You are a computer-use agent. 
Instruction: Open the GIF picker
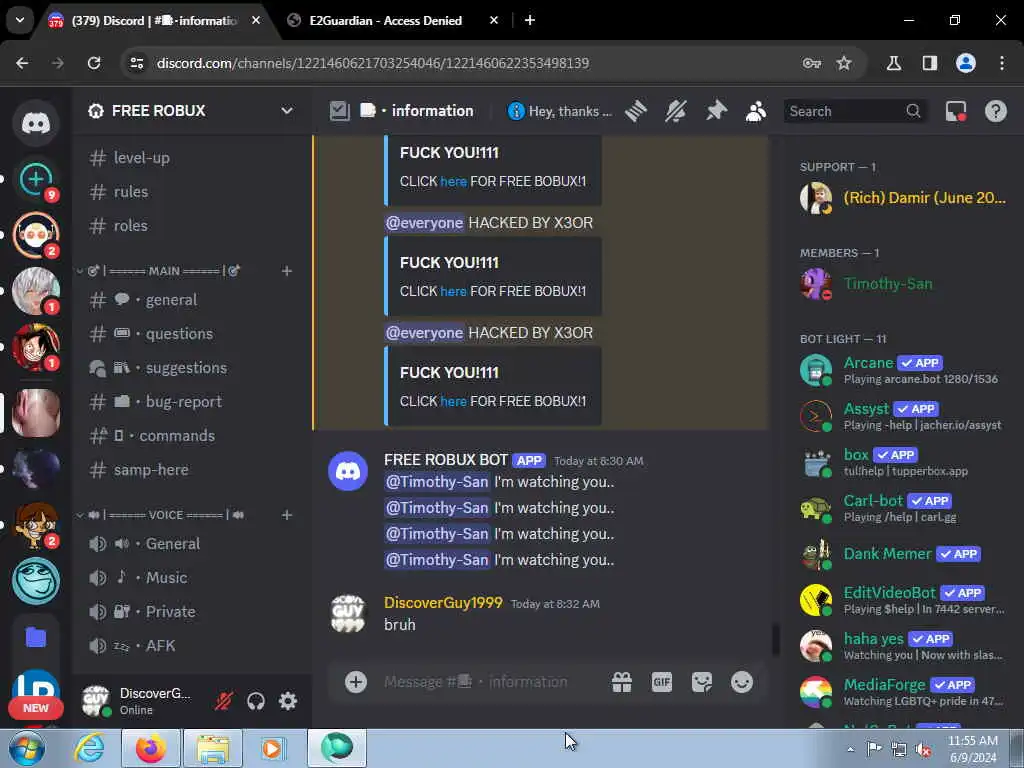click(x=662, y=682)
